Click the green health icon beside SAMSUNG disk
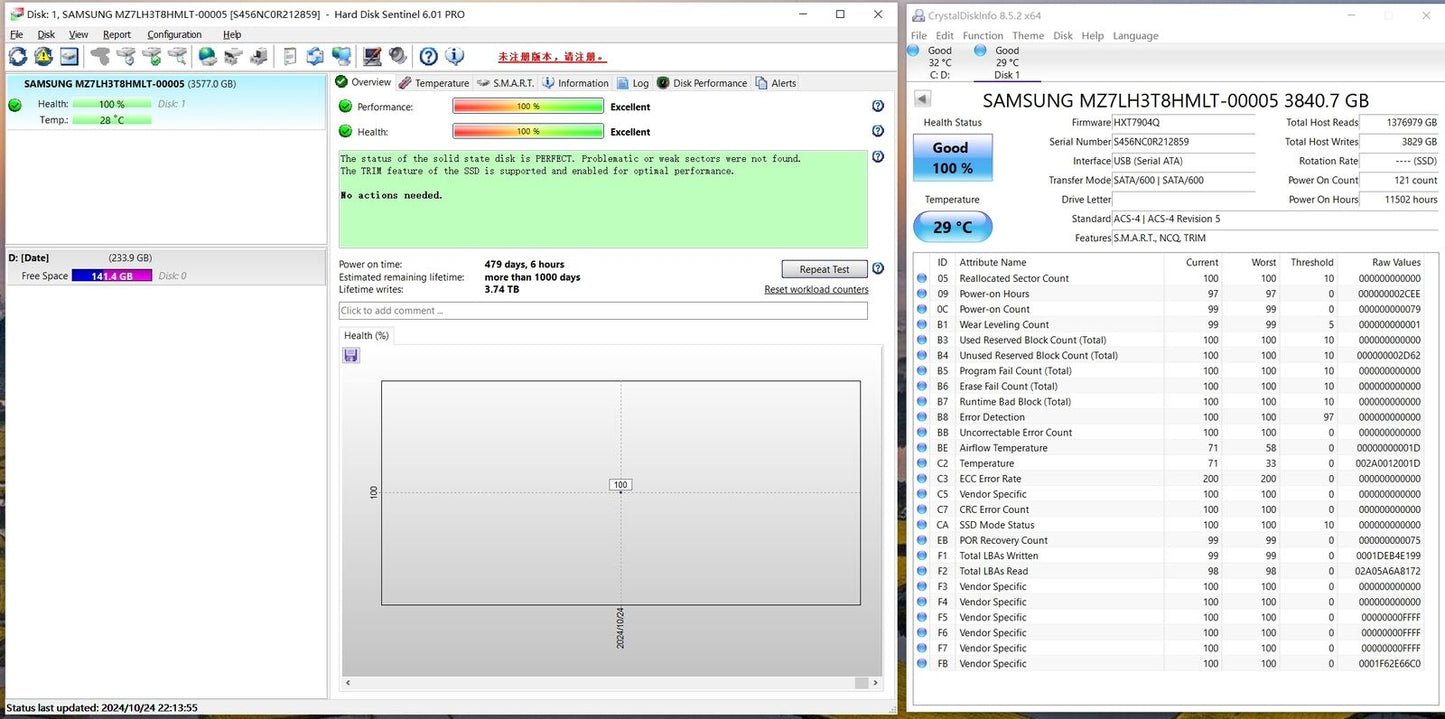This screenshot has width=1445, height=719. pos(14,105)
